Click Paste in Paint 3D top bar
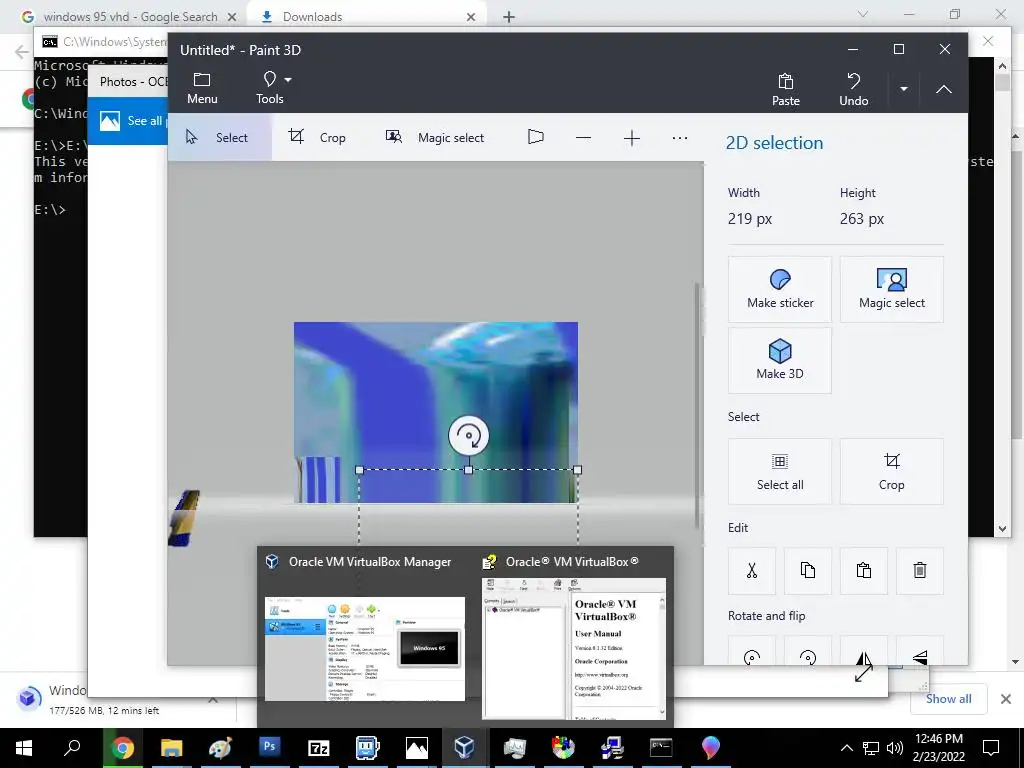 tap(786, 89)
